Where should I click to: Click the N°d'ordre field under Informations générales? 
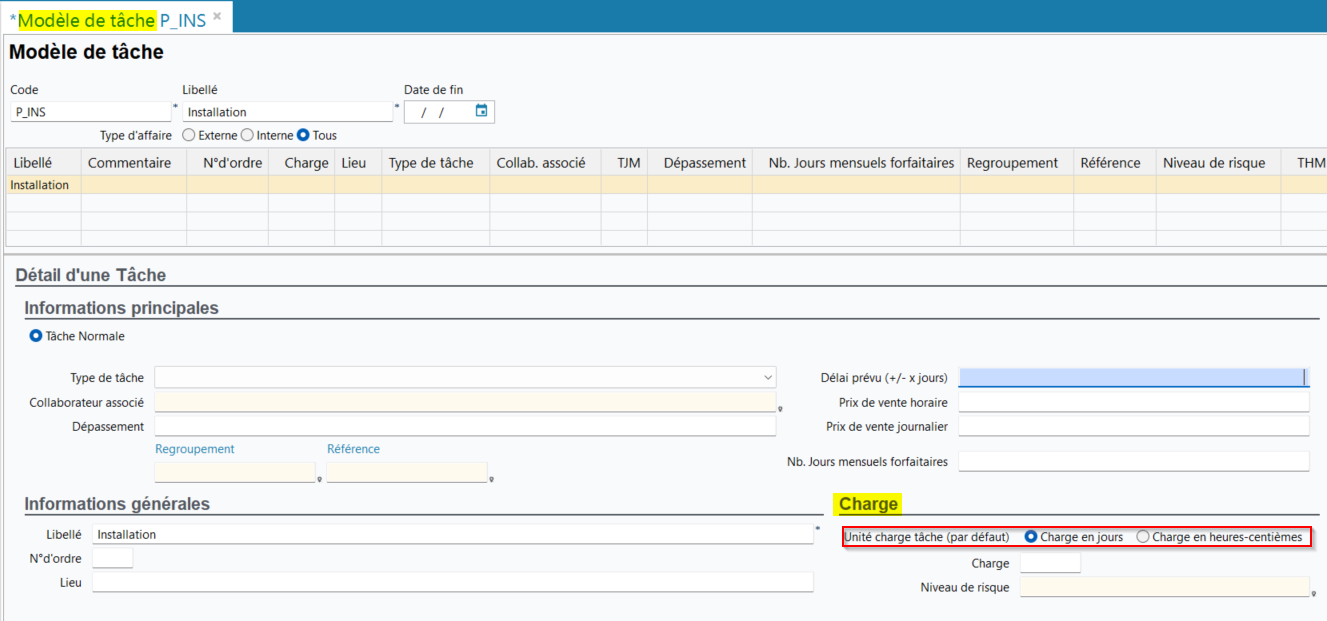pyautogui.click(x=112, y=558)
